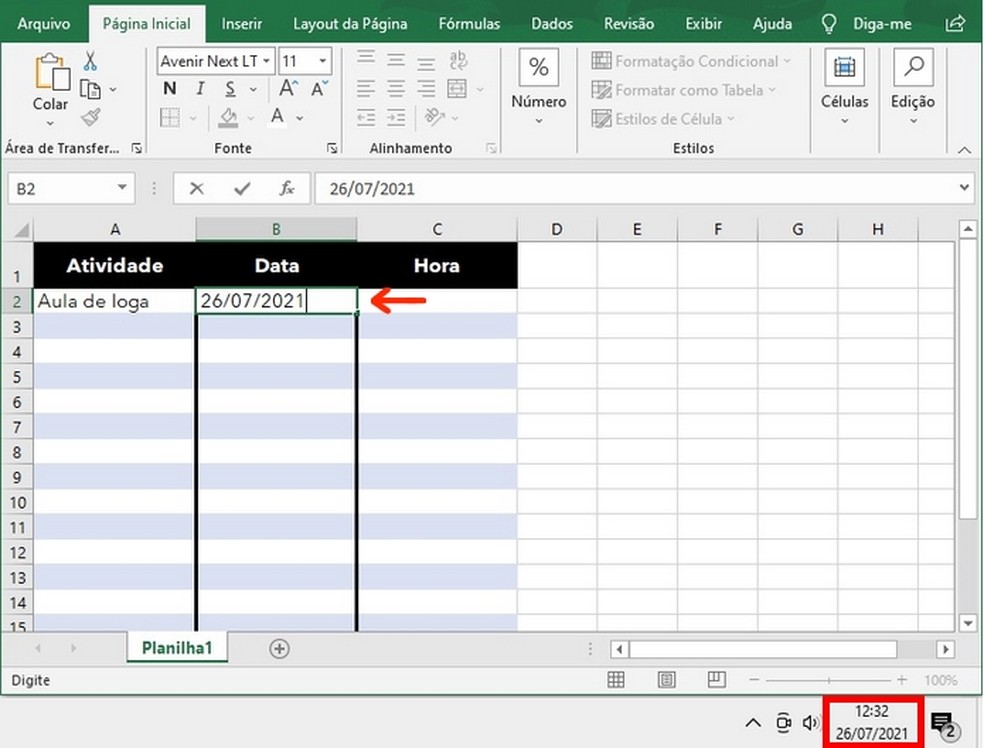984x748 pixels.
Task: Add a new sheet with plus icon
Action: coord(280,648)
